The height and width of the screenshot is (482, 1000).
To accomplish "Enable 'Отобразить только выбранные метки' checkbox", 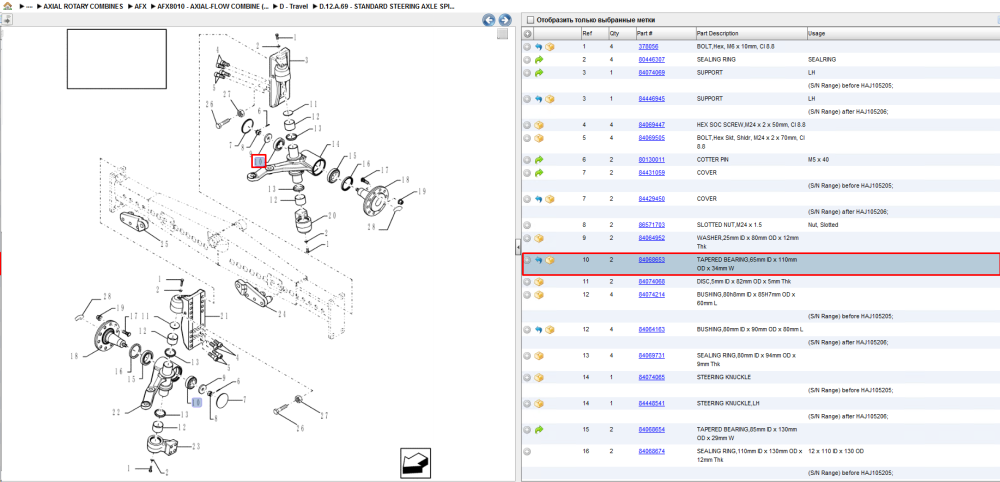I will pos(529,20).
